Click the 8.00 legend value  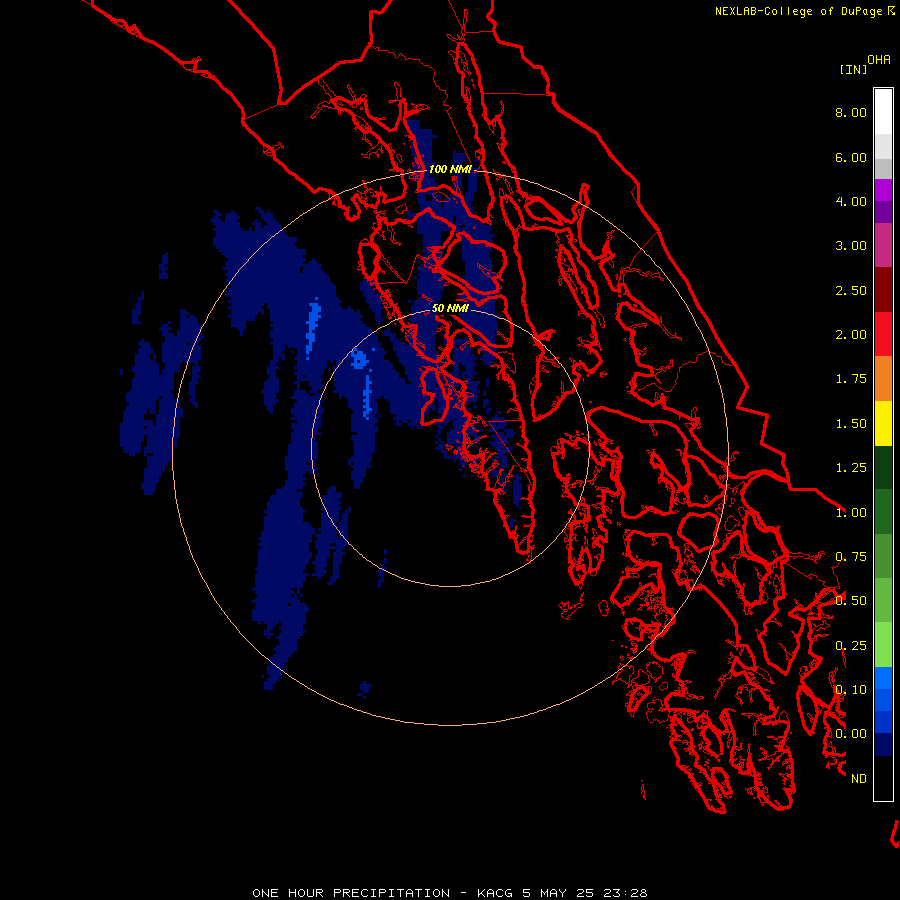coord(851,112)
